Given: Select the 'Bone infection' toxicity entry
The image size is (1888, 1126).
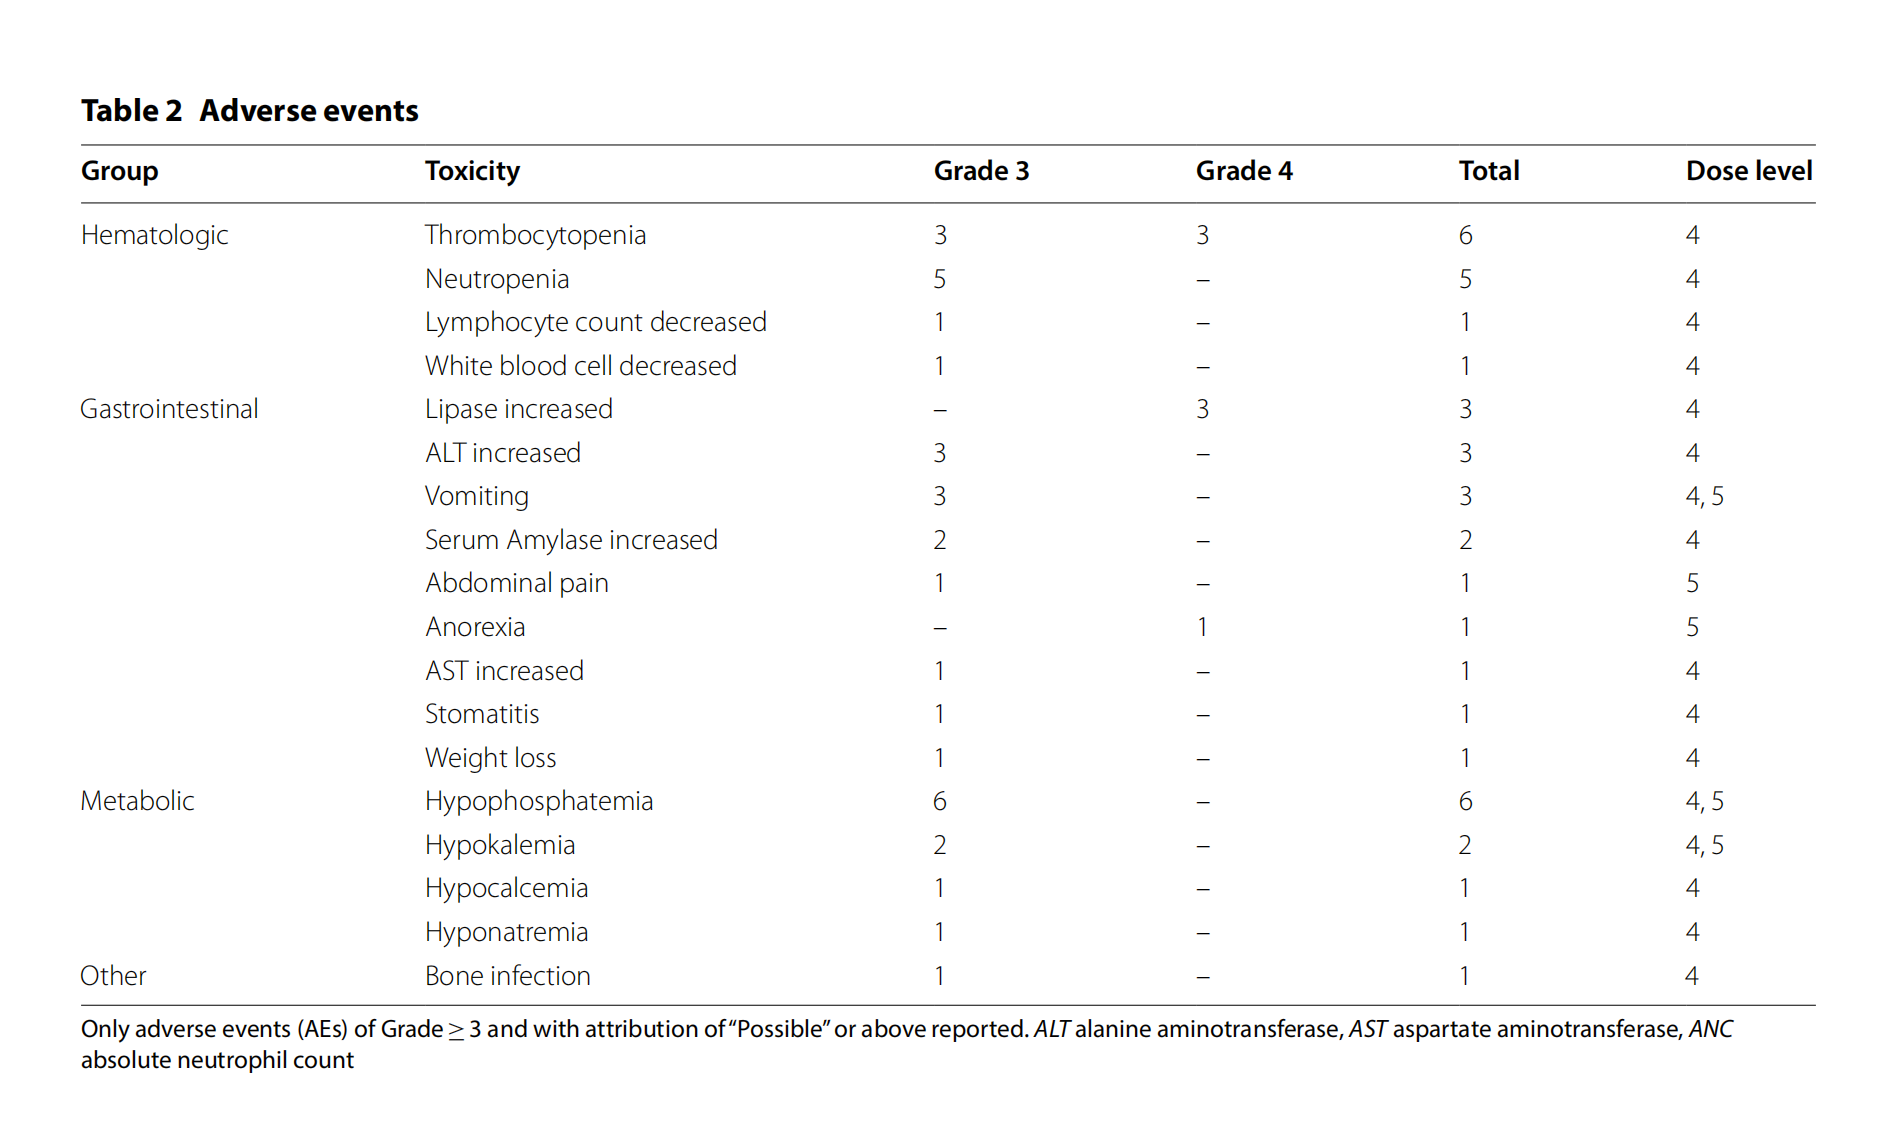Looking at the screenshot, I should (x=507, y=976).
